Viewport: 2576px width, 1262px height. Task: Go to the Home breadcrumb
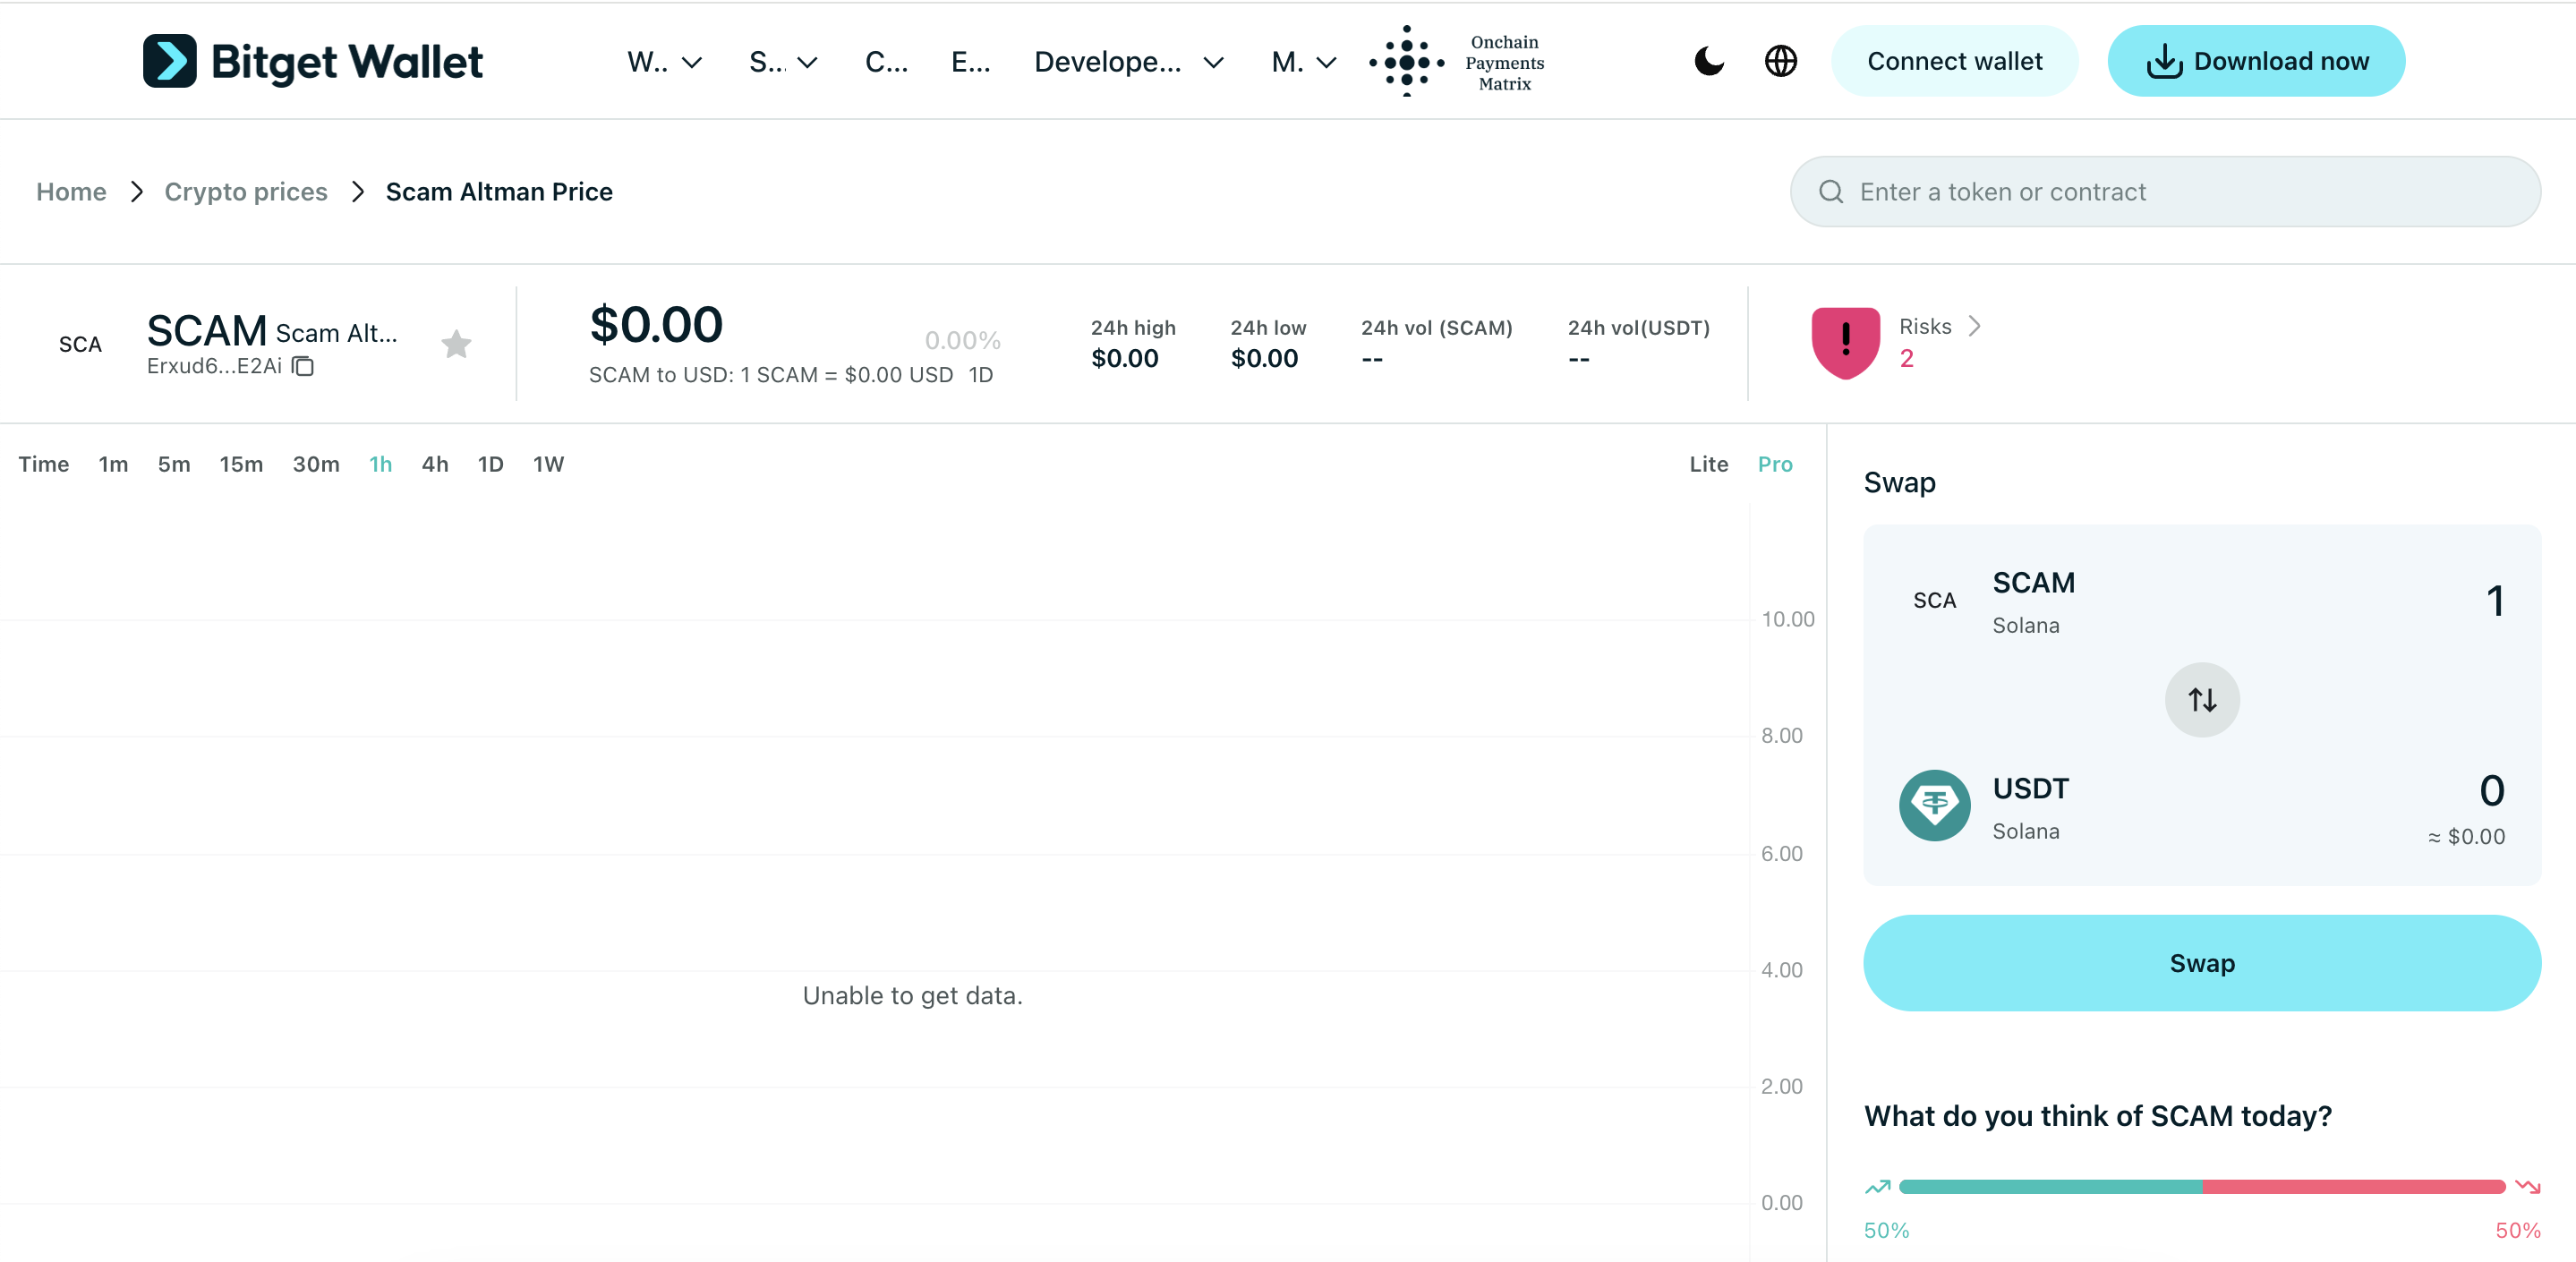coord(71,192)
